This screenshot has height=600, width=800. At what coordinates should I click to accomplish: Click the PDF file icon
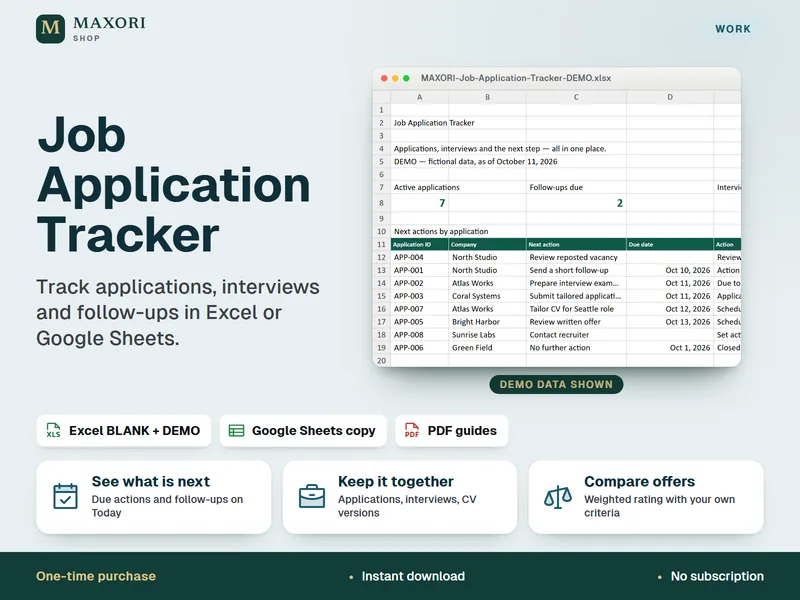412,430
